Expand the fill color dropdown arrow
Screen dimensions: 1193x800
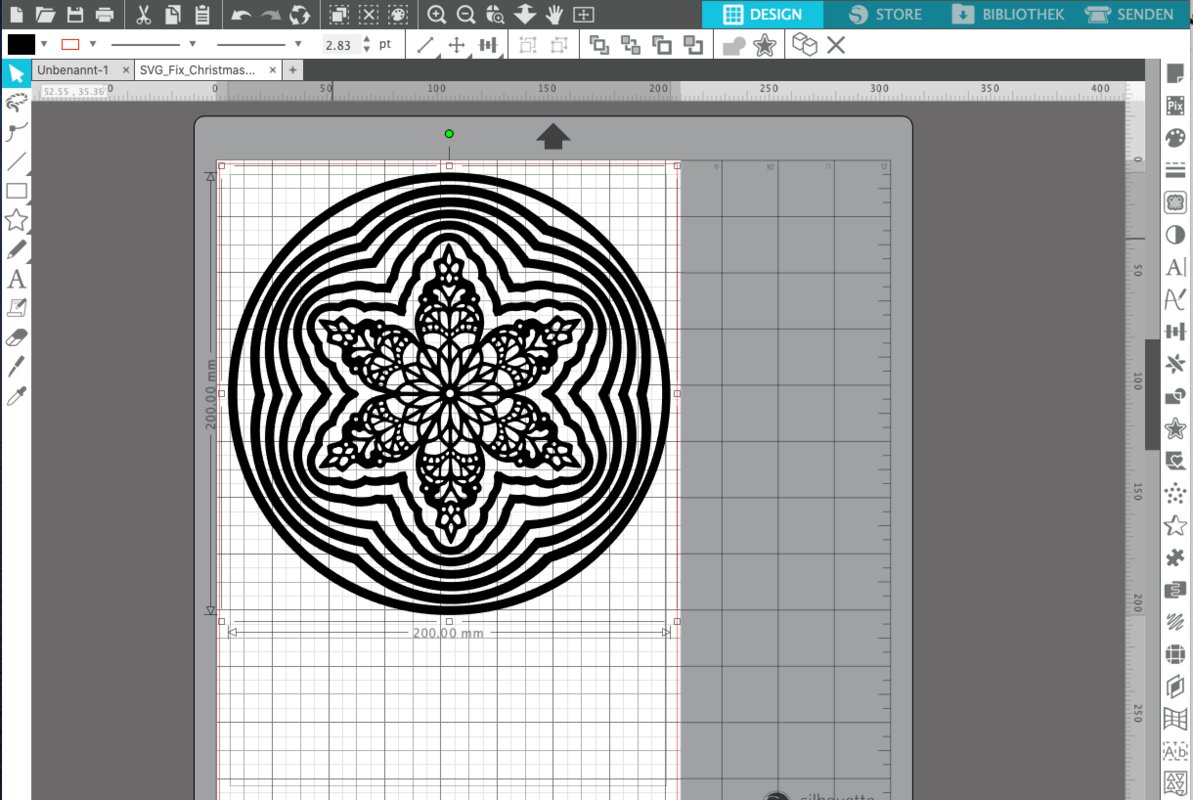[x=44, y=44]
